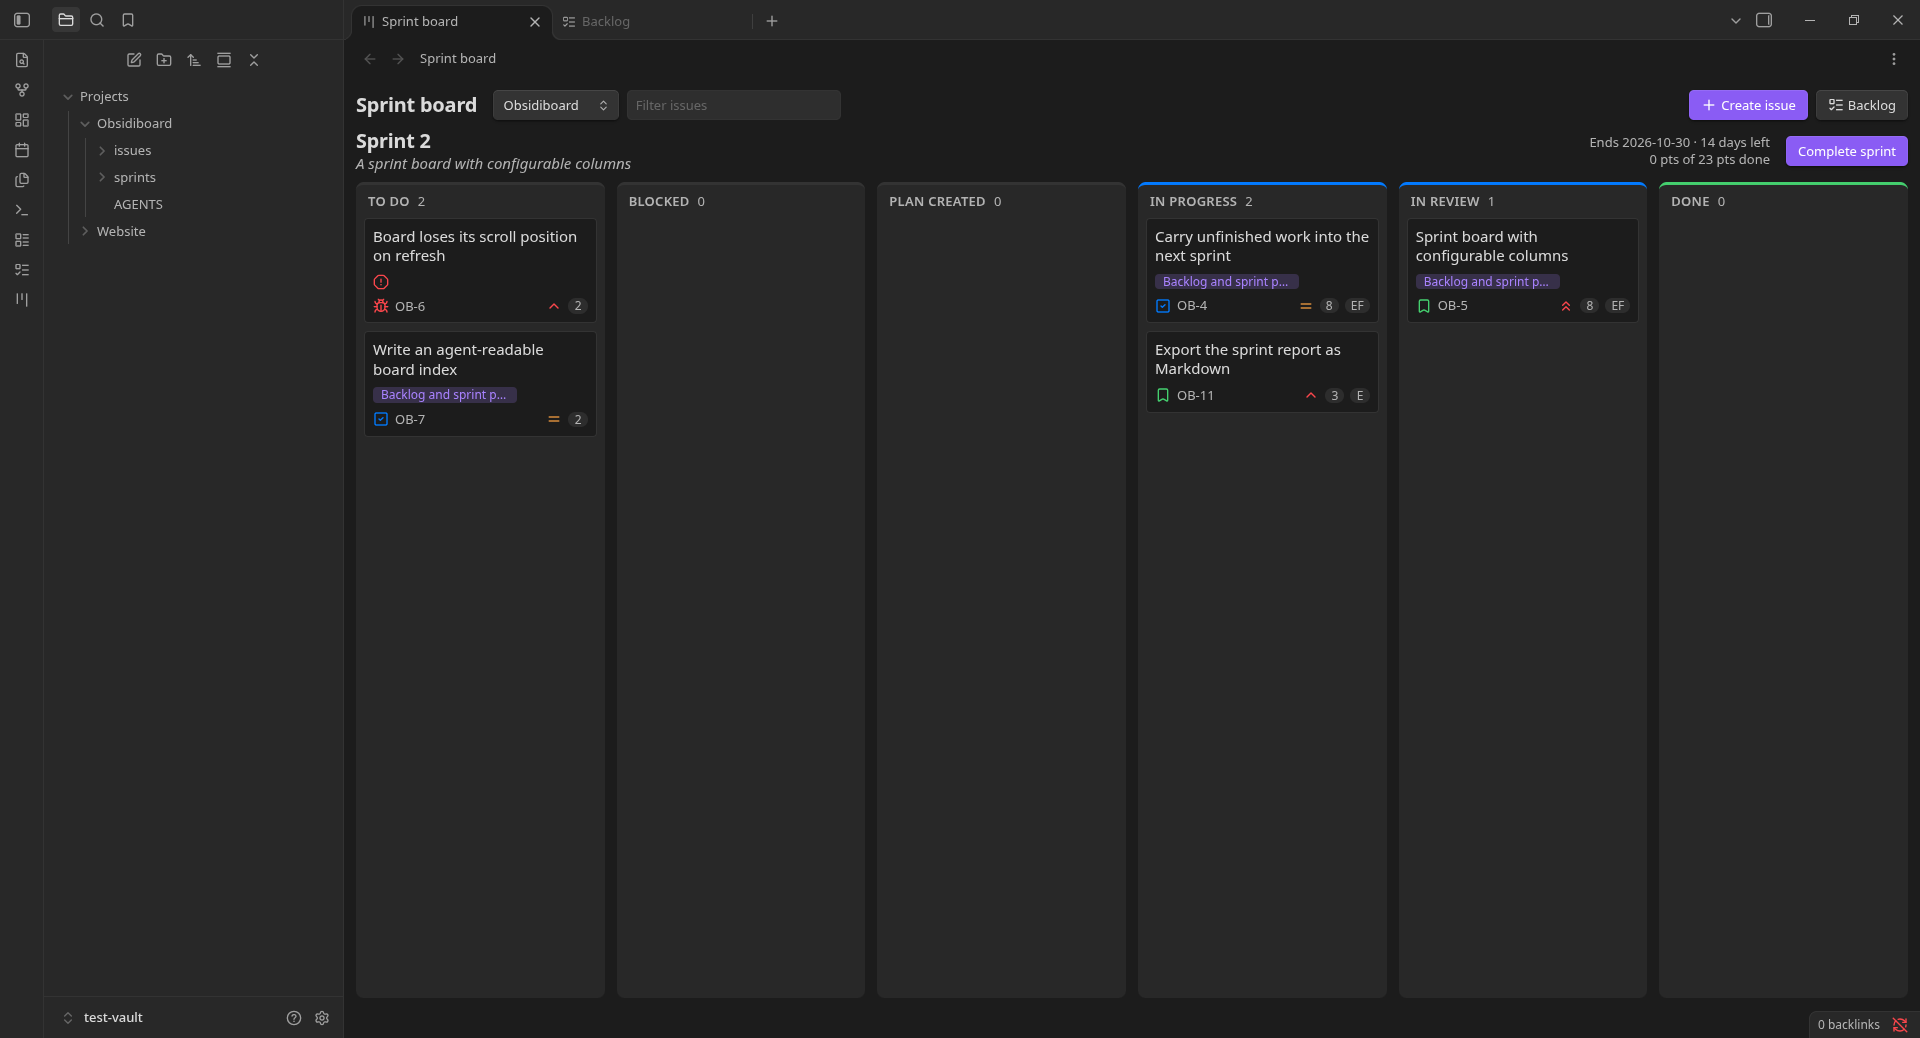Expand the issues folder
This screenshot has width=1920, height=1038.
point(102,151)
